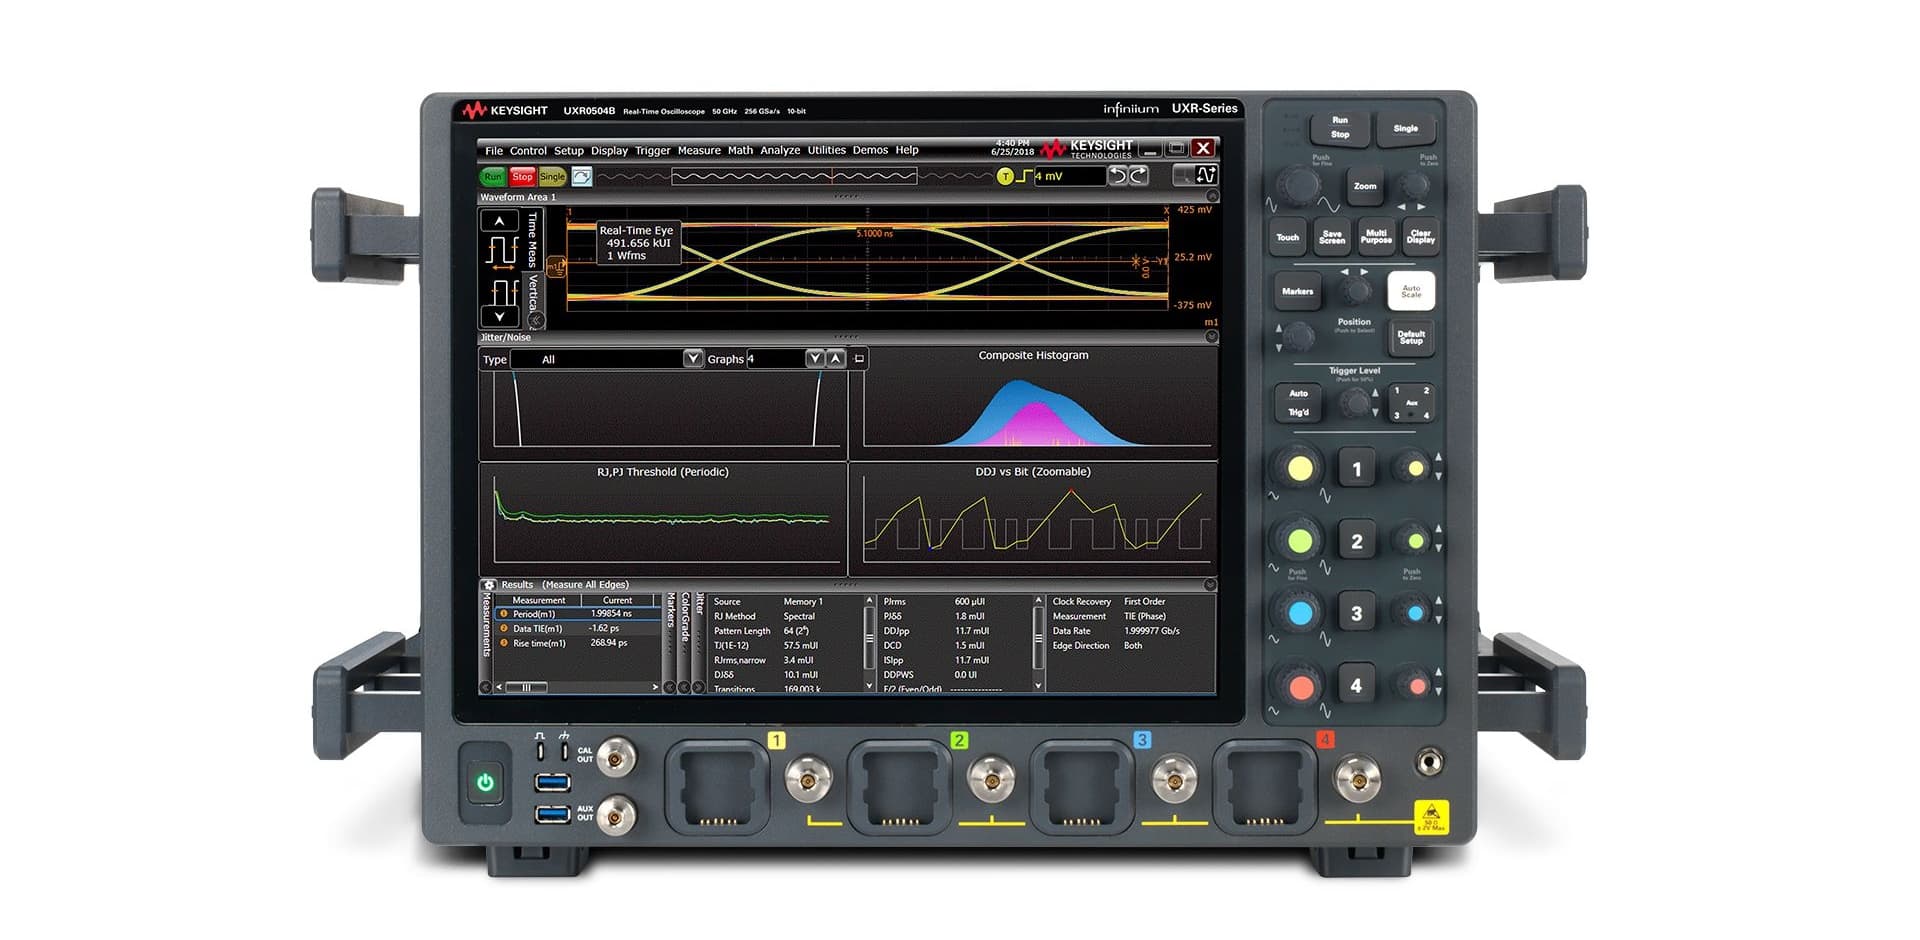Image resolution: width=1920 pixels, height=940 pixels.
Task: Click the warning icon on Period(m1) row
Action: pos(504,614)
